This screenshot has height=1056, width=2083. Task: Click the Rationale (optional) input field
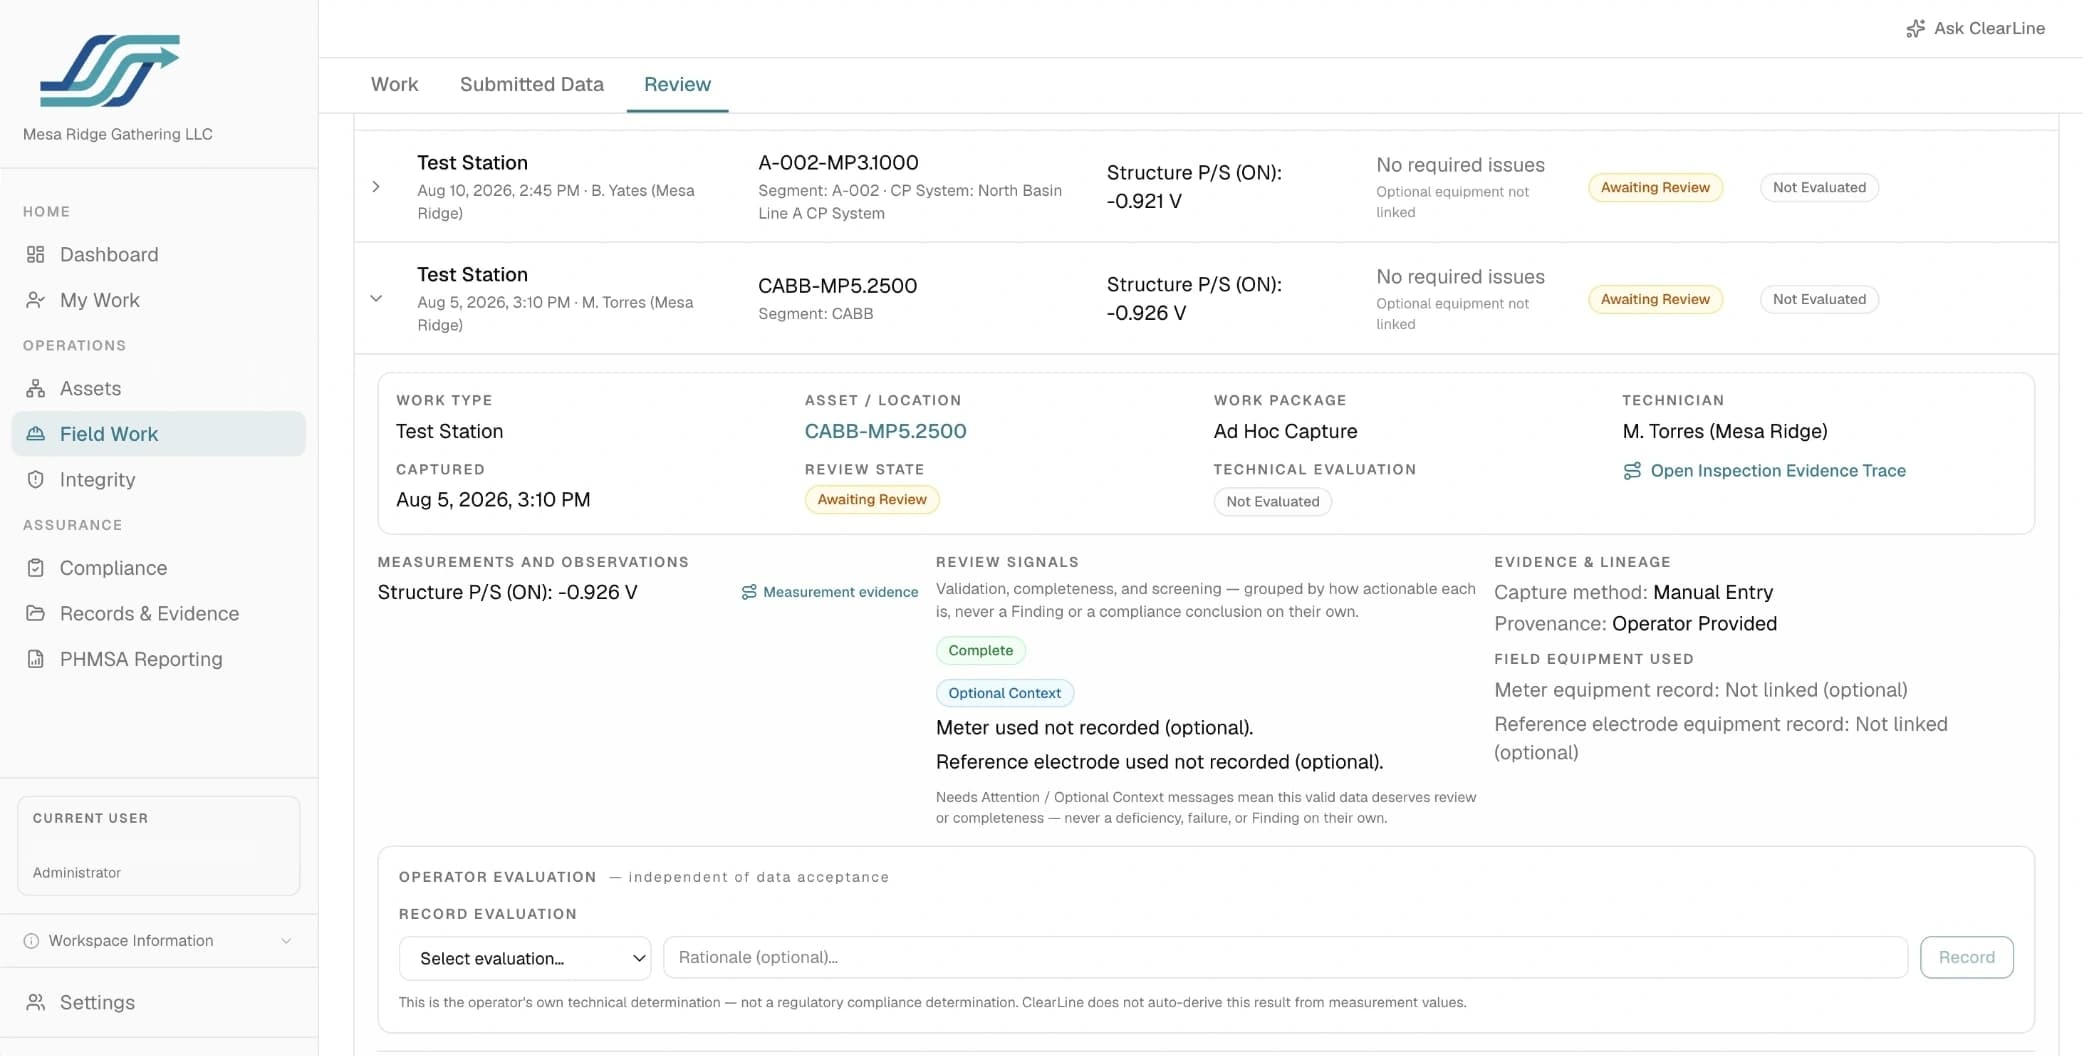click(1285, 957)
